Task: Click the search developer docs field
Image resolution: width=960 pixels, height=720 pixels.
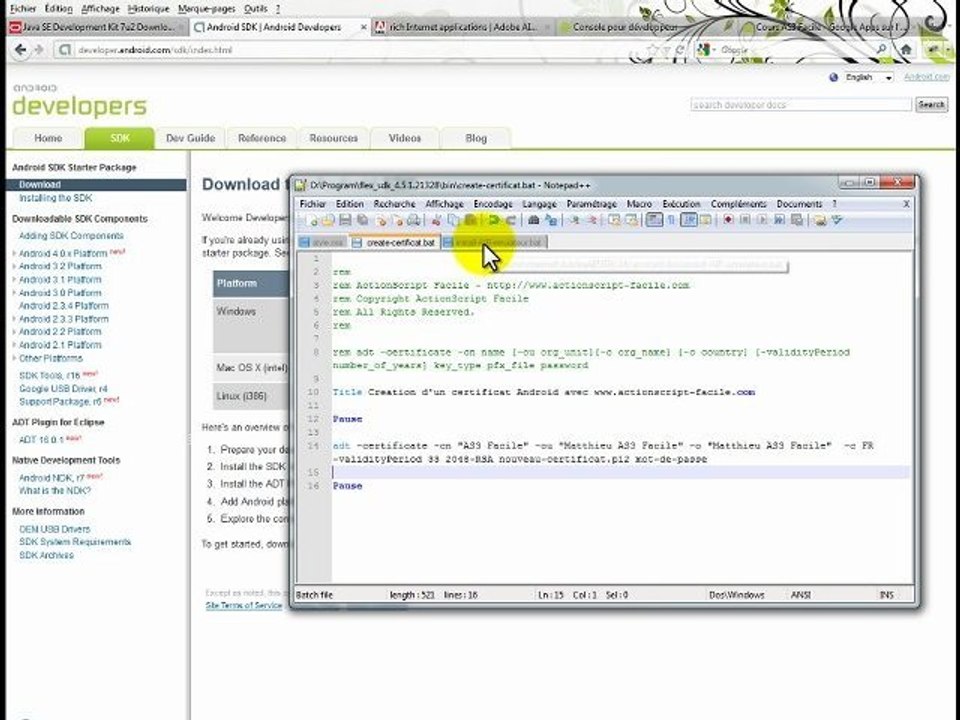Action: coord(801,105)
